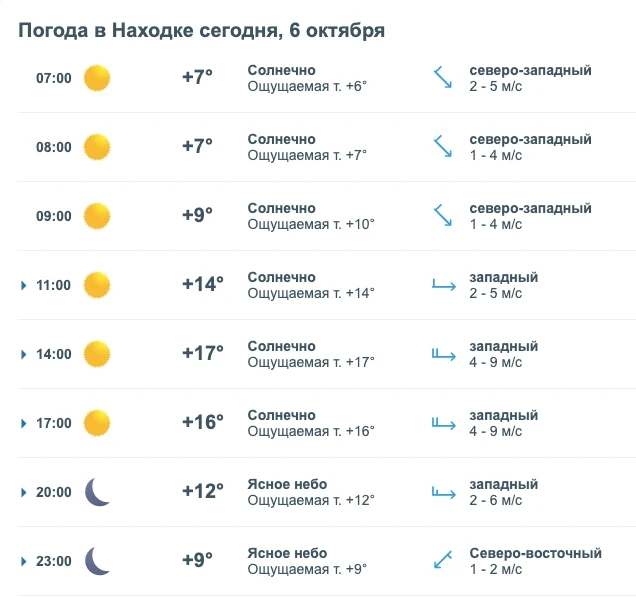Viewport: 636px width, 597px height.
Task: Expand the 11:00 forecast row triangle
Action: click(x=24, y=285)
